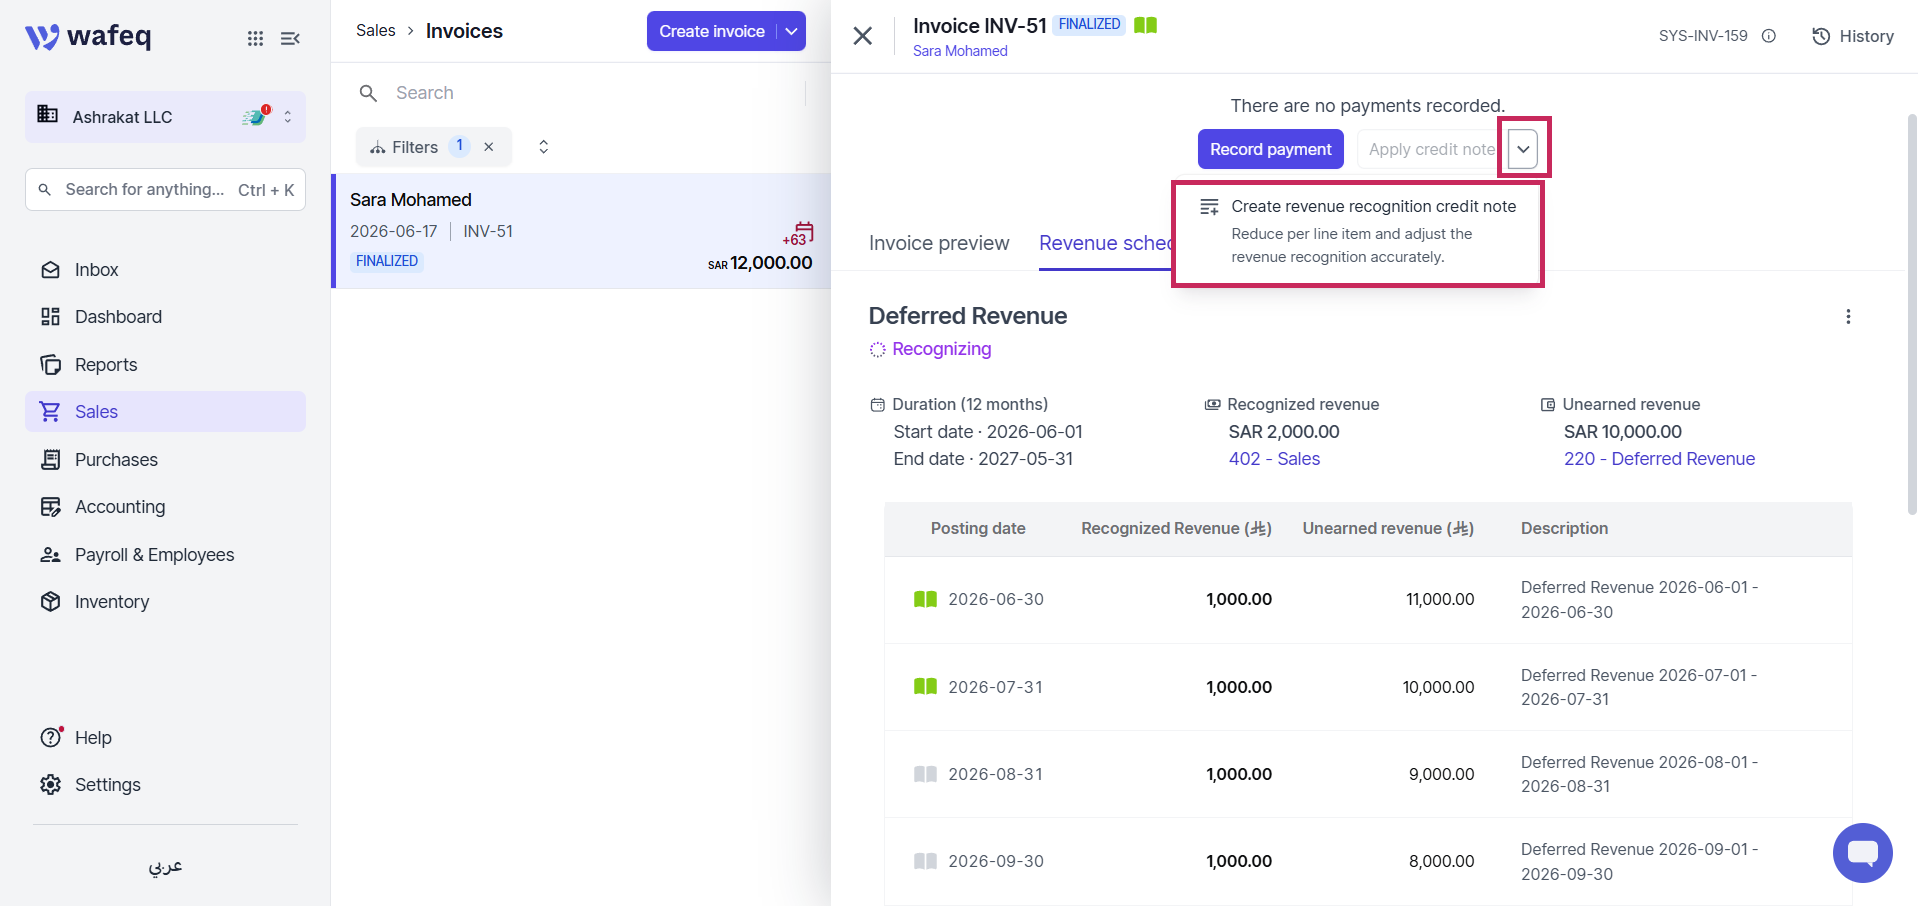Image resolution: width=1918 pixels, height=906 pixels.
Task: Collapse the sidebar menu icon
Action: click(290, 38)
